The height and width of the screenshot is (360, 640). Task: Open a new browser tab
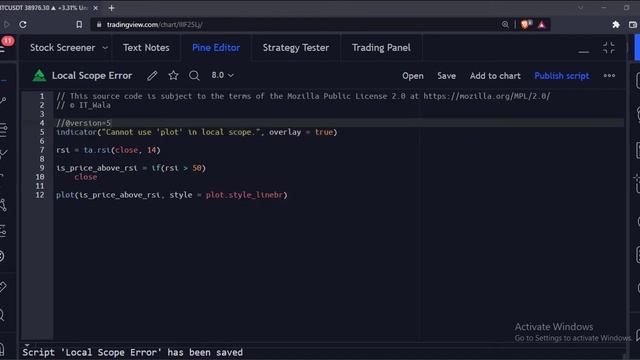[111, 8]
